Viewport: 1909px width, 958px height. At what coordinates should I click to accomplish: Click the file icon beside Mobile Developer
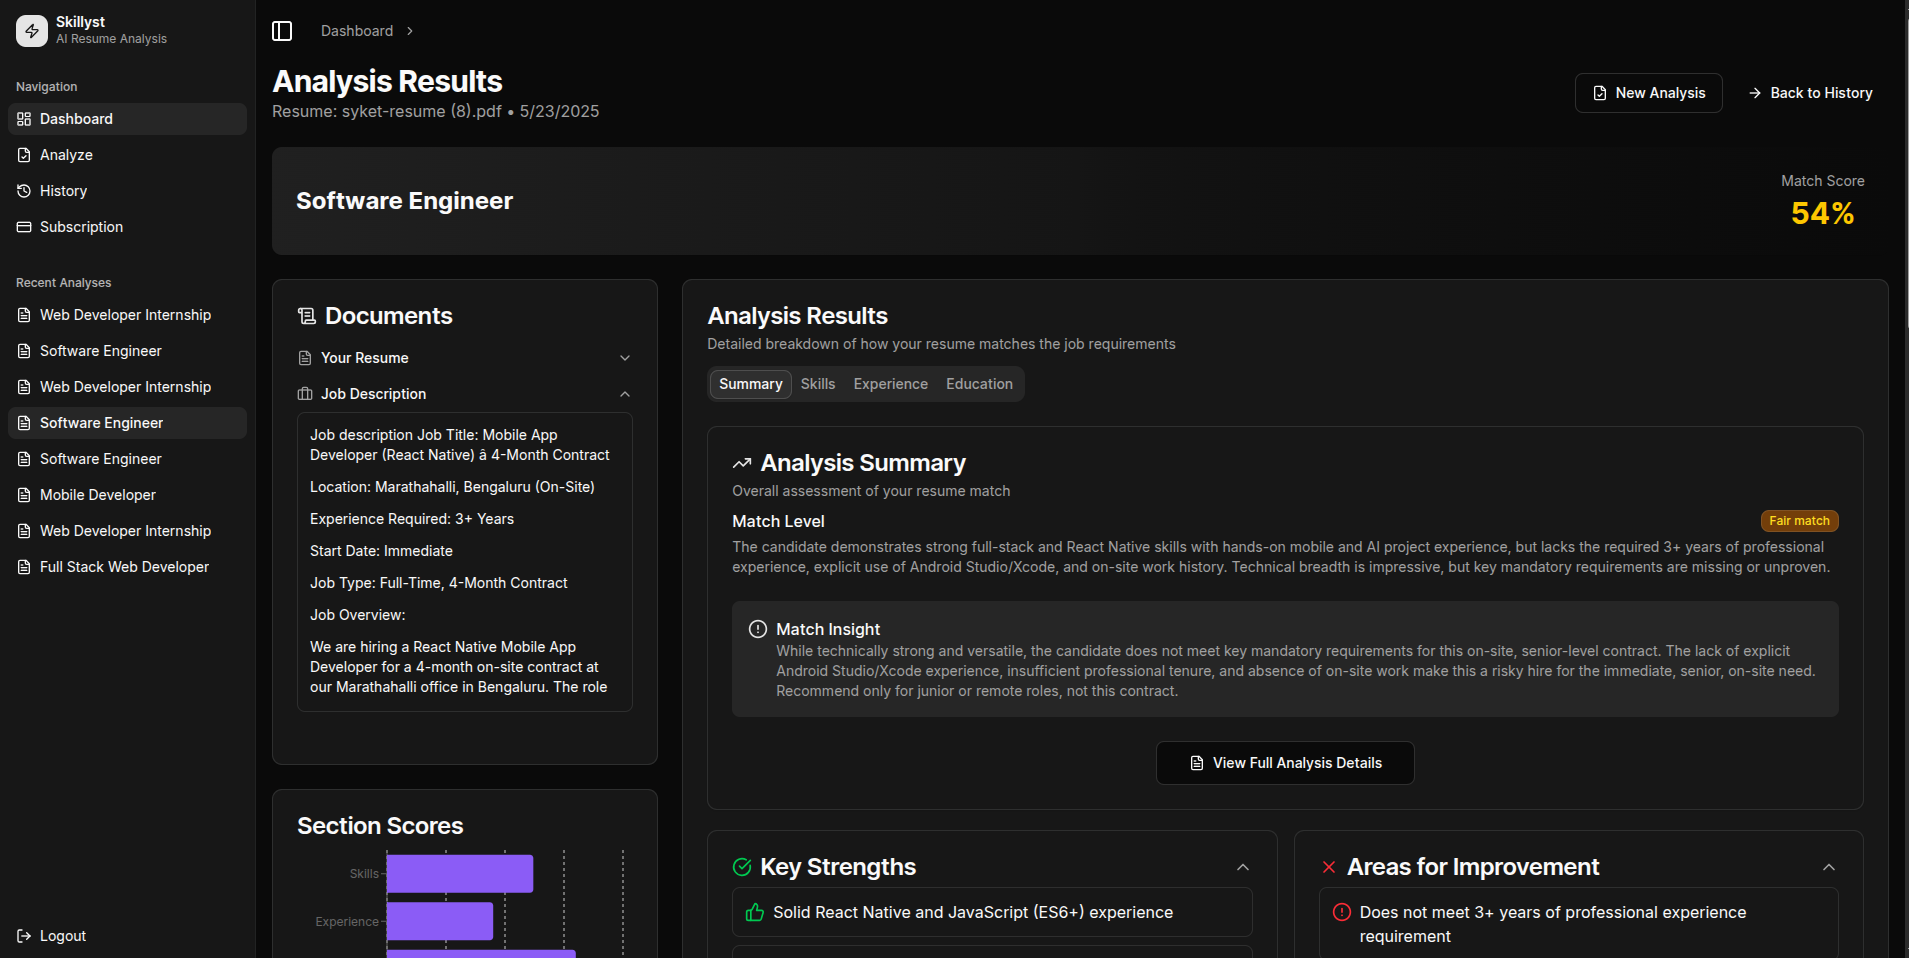pyautogui.click(x=24, y=495)
